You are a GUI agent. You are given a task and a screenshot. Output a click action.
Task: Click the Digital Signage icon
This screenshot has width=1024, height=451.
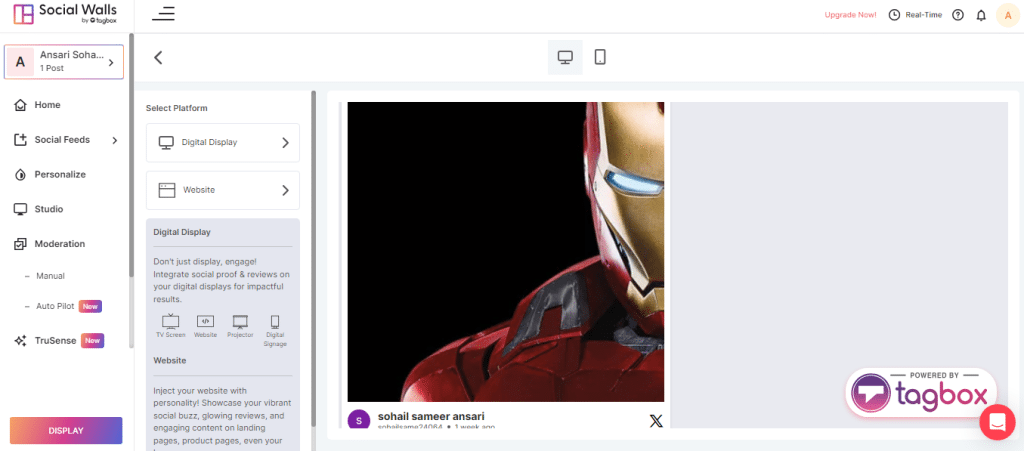[275, 321]
